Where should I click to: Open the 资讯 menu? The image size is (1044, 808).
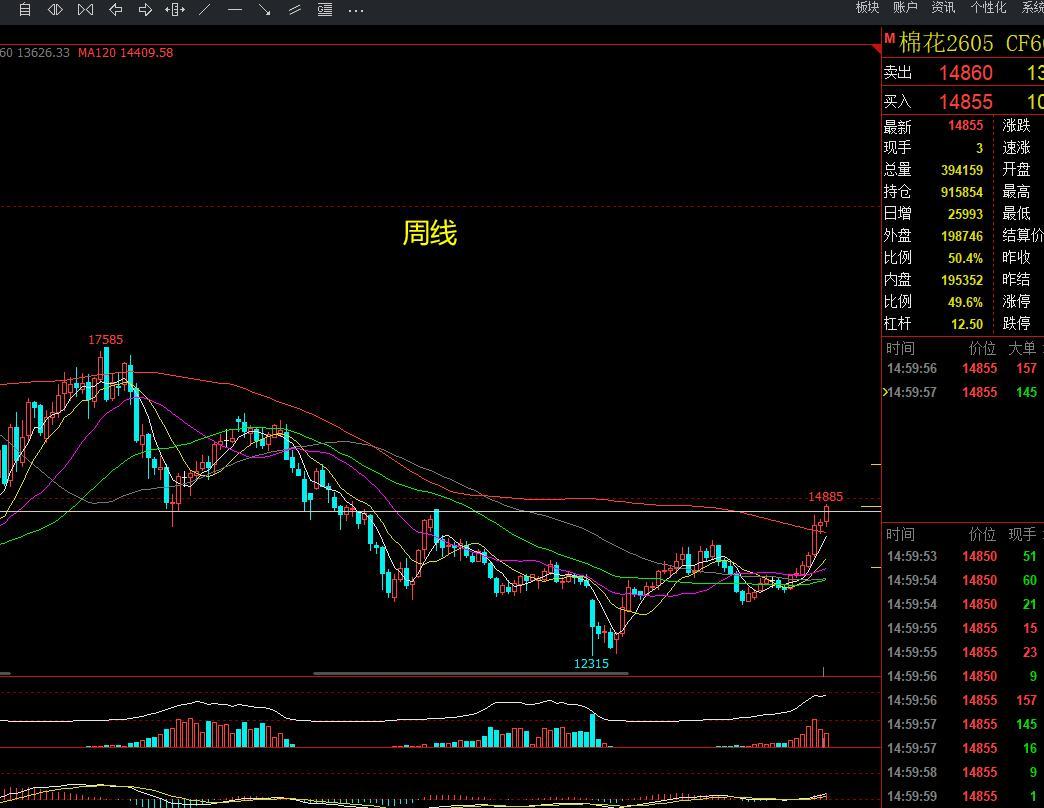943,7
